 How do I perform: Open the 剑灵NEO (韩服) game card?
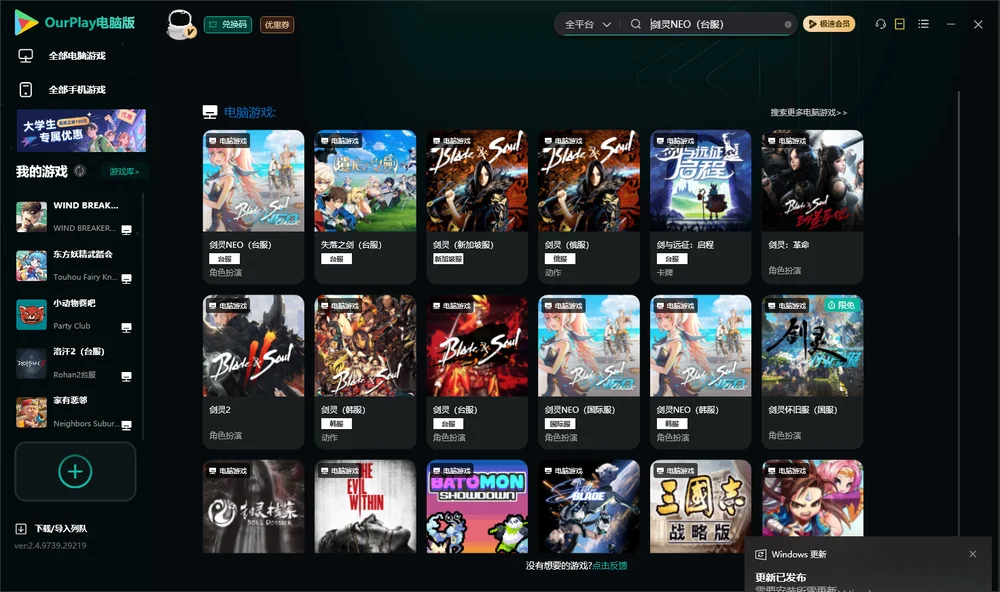click(701, 372)
